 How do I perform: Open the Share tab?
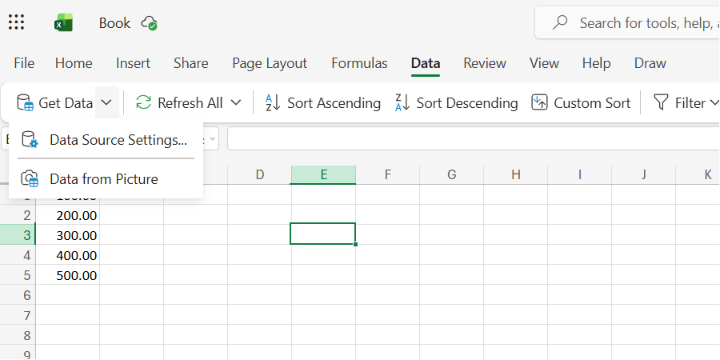coord(191,63)
